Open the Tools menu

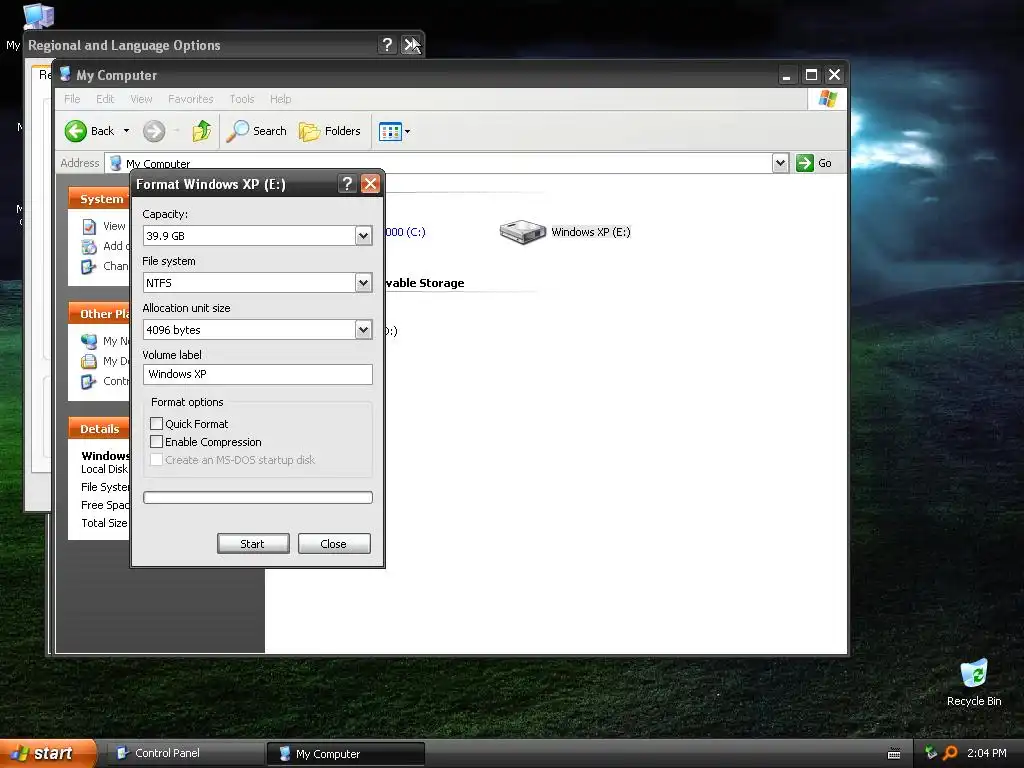[x=242, y=99]
